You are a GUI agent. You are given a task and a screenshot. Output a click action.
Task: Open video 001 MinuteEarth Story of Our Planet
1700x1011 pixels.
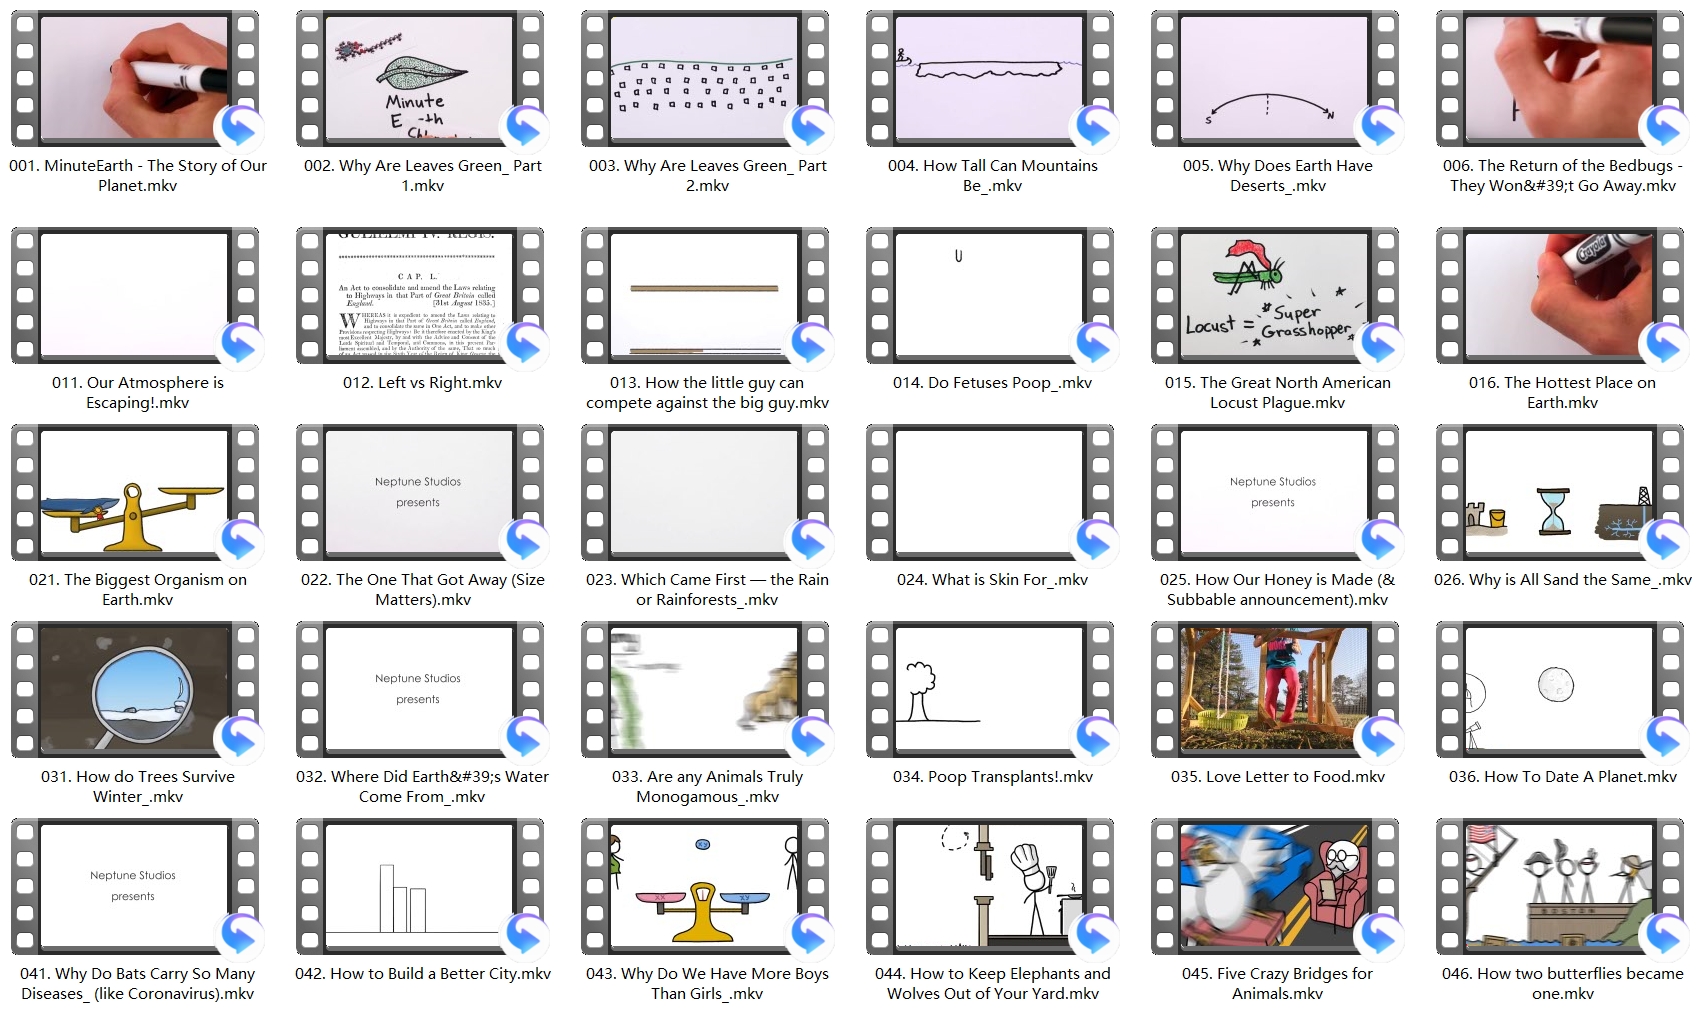135,80
